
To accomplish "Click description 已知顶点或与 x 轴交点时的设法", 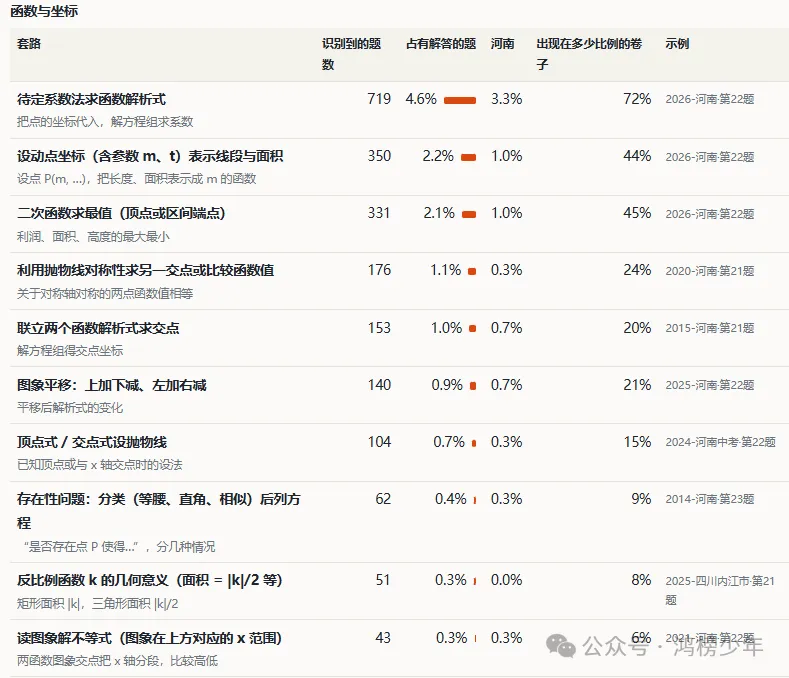I will point(100,465).
